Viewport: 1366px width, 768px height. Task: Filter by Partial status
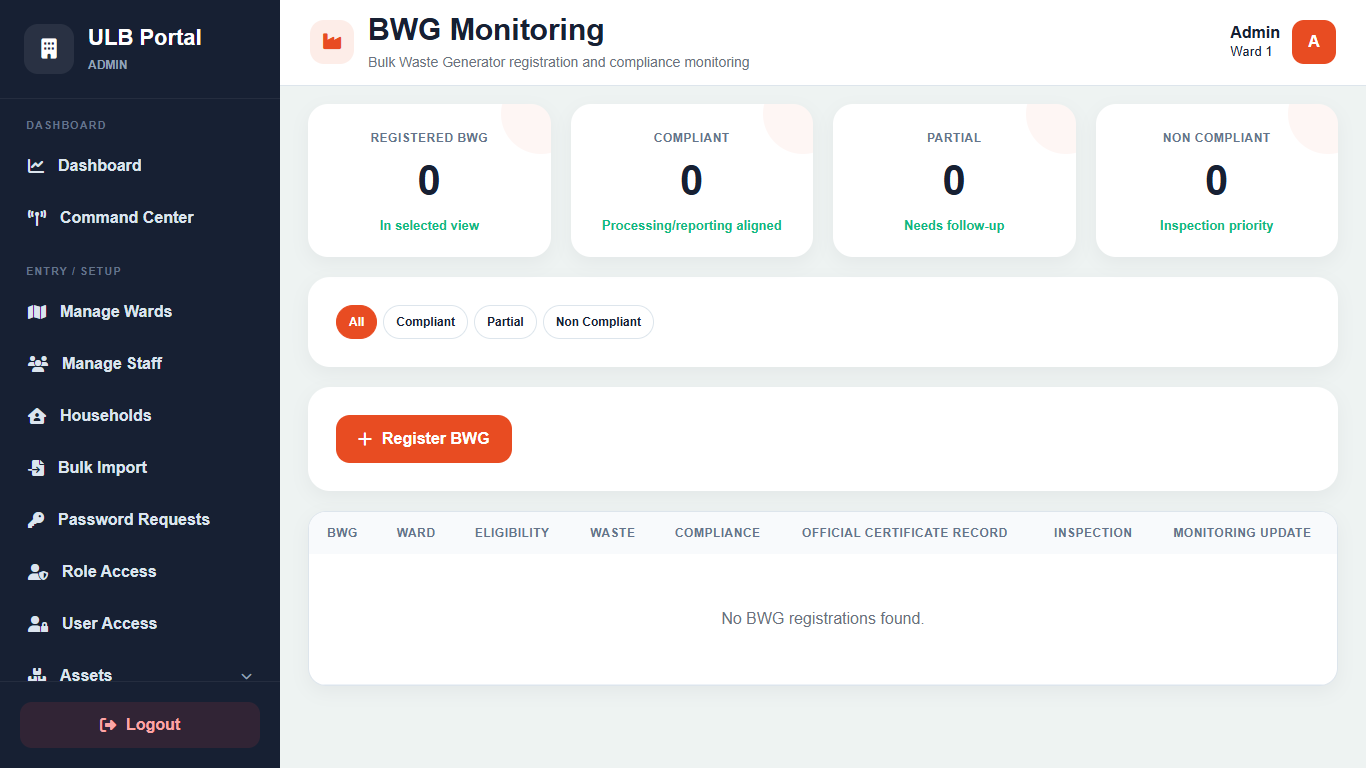(x=505, y=322)
